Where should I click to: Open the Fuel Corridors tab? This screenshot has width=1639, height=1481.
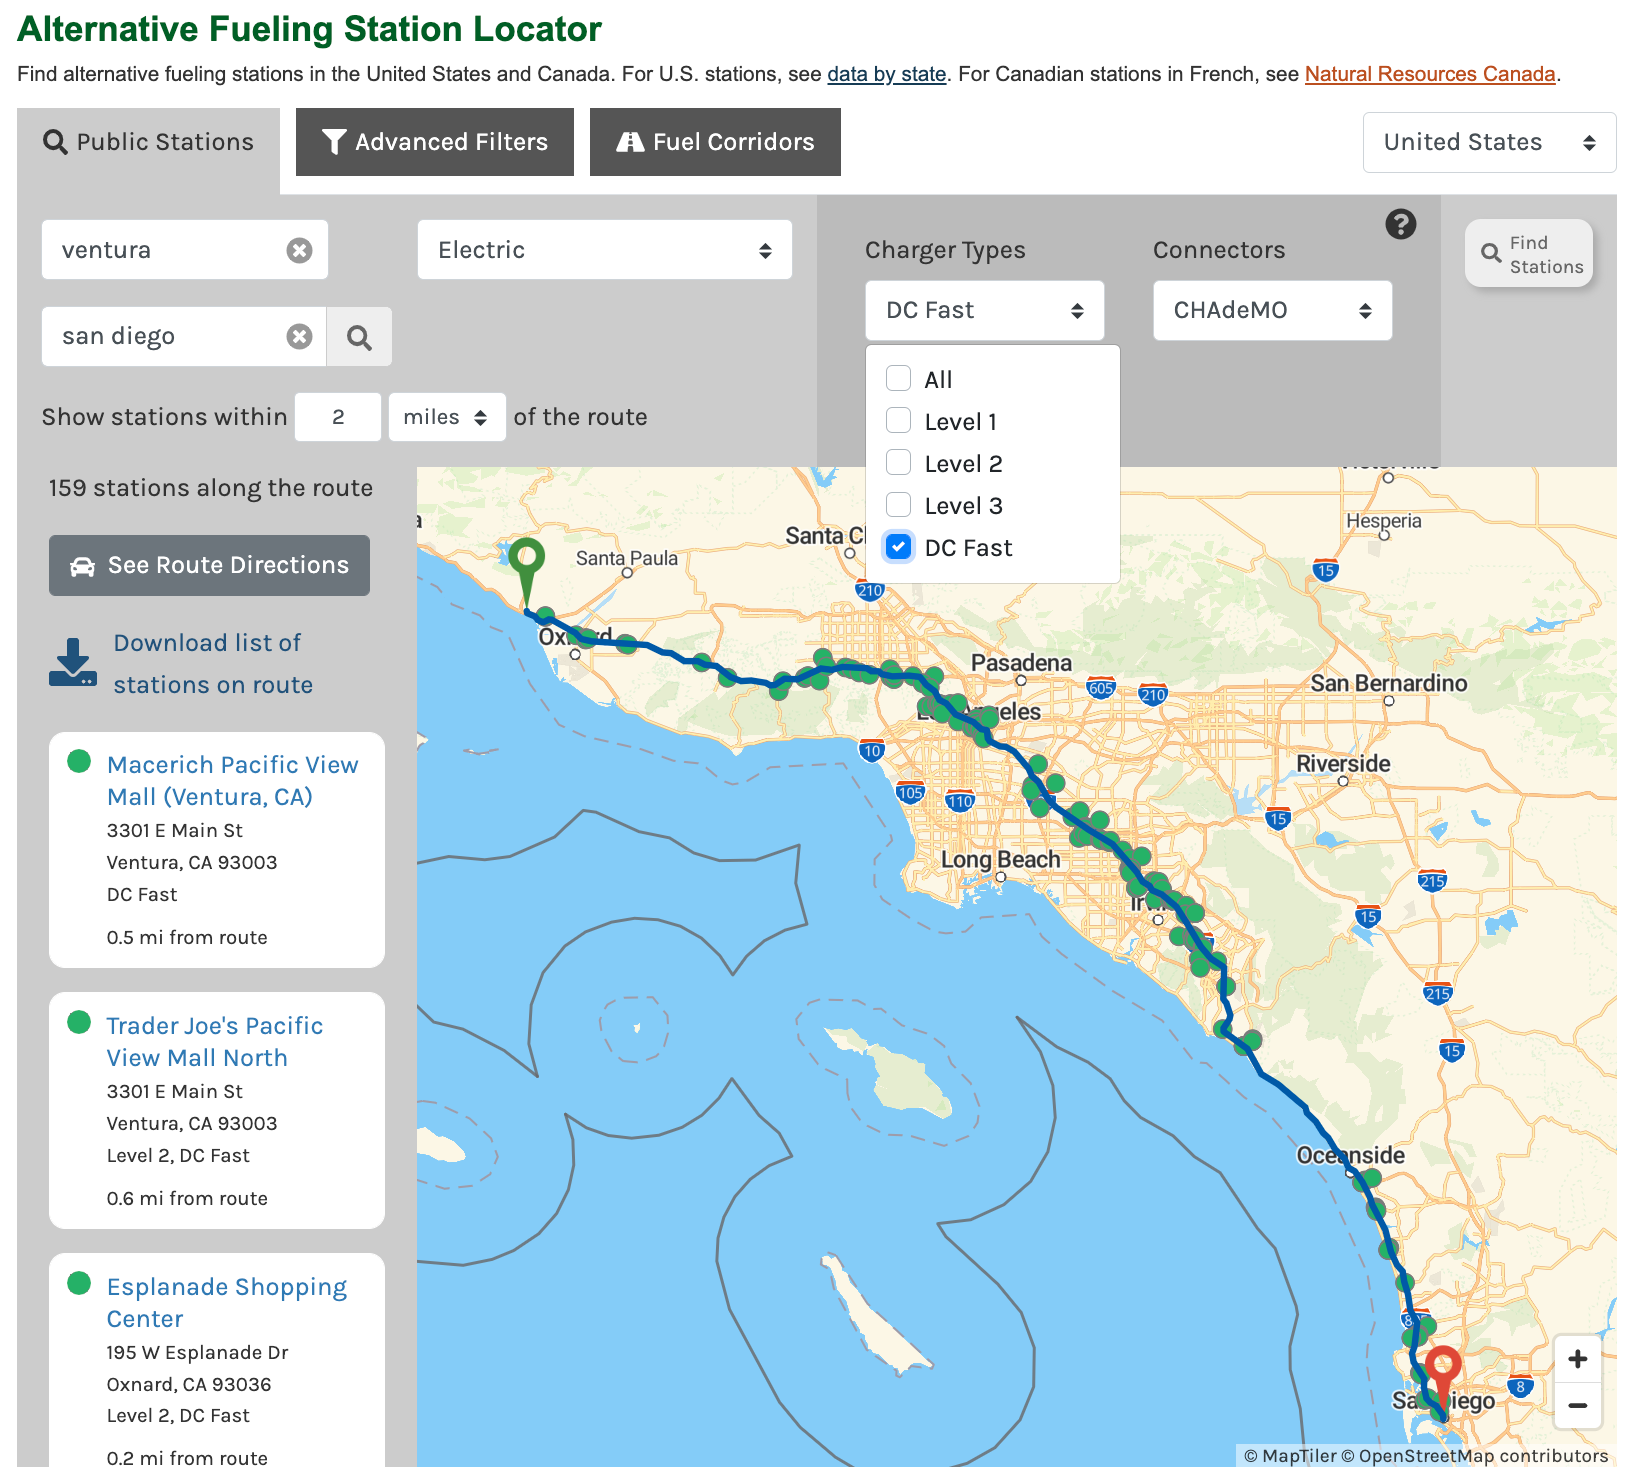point(715,142)
